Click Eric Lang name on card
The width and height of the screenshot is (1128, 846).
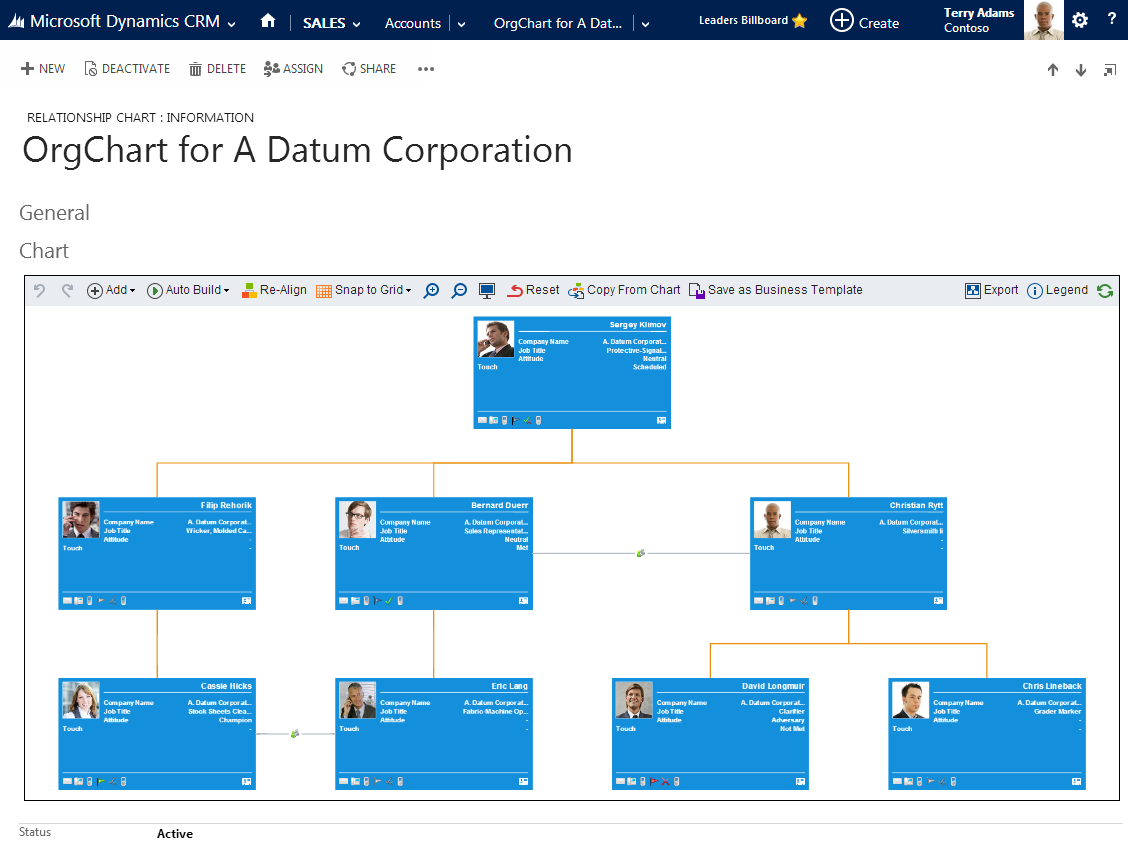click(509, 686)
